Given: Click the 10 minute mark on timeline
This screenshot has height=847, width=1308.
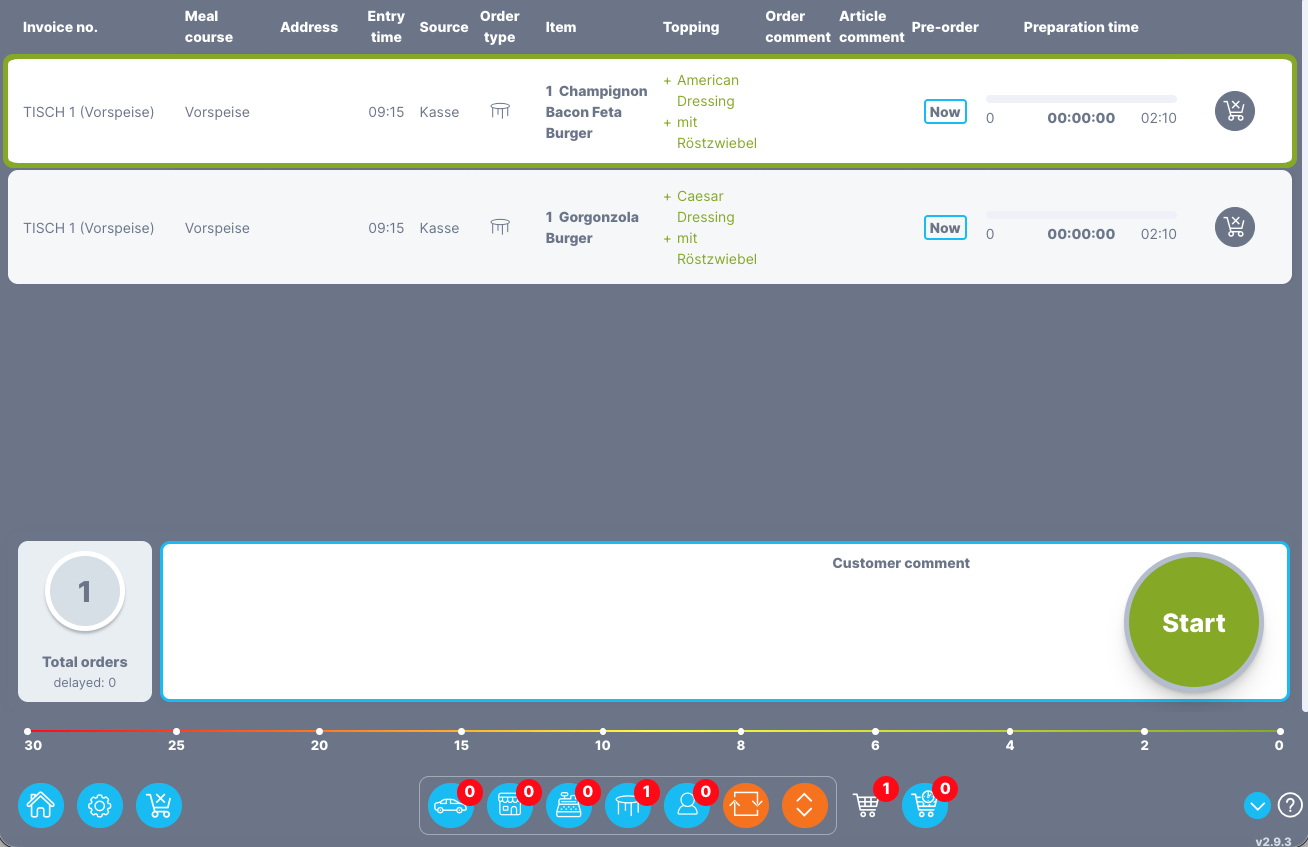Looking at the screenshot, I should (x=603, y=732).
